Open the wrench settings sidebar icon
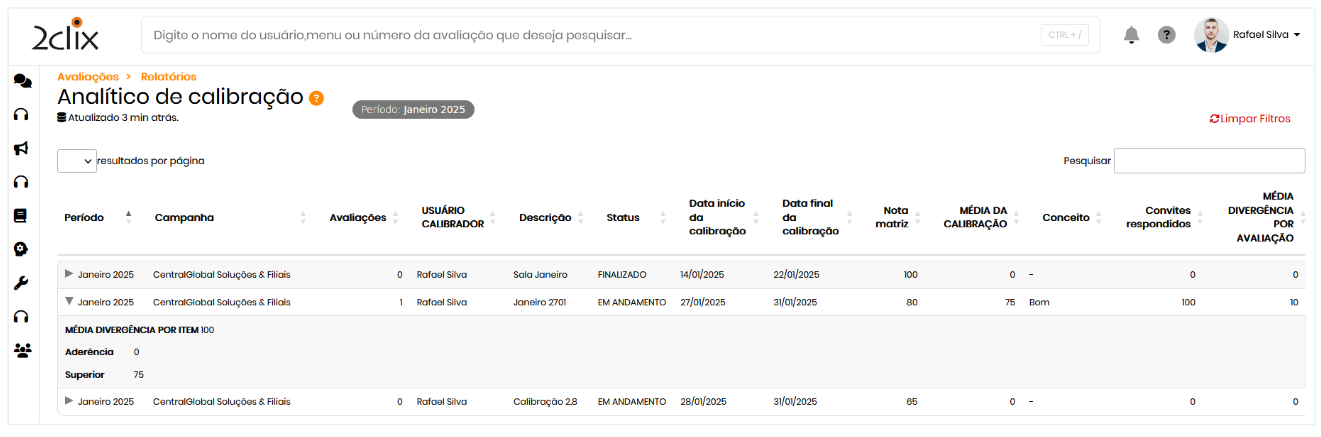Screen dimensions: 1321x437 coord(21,283)
